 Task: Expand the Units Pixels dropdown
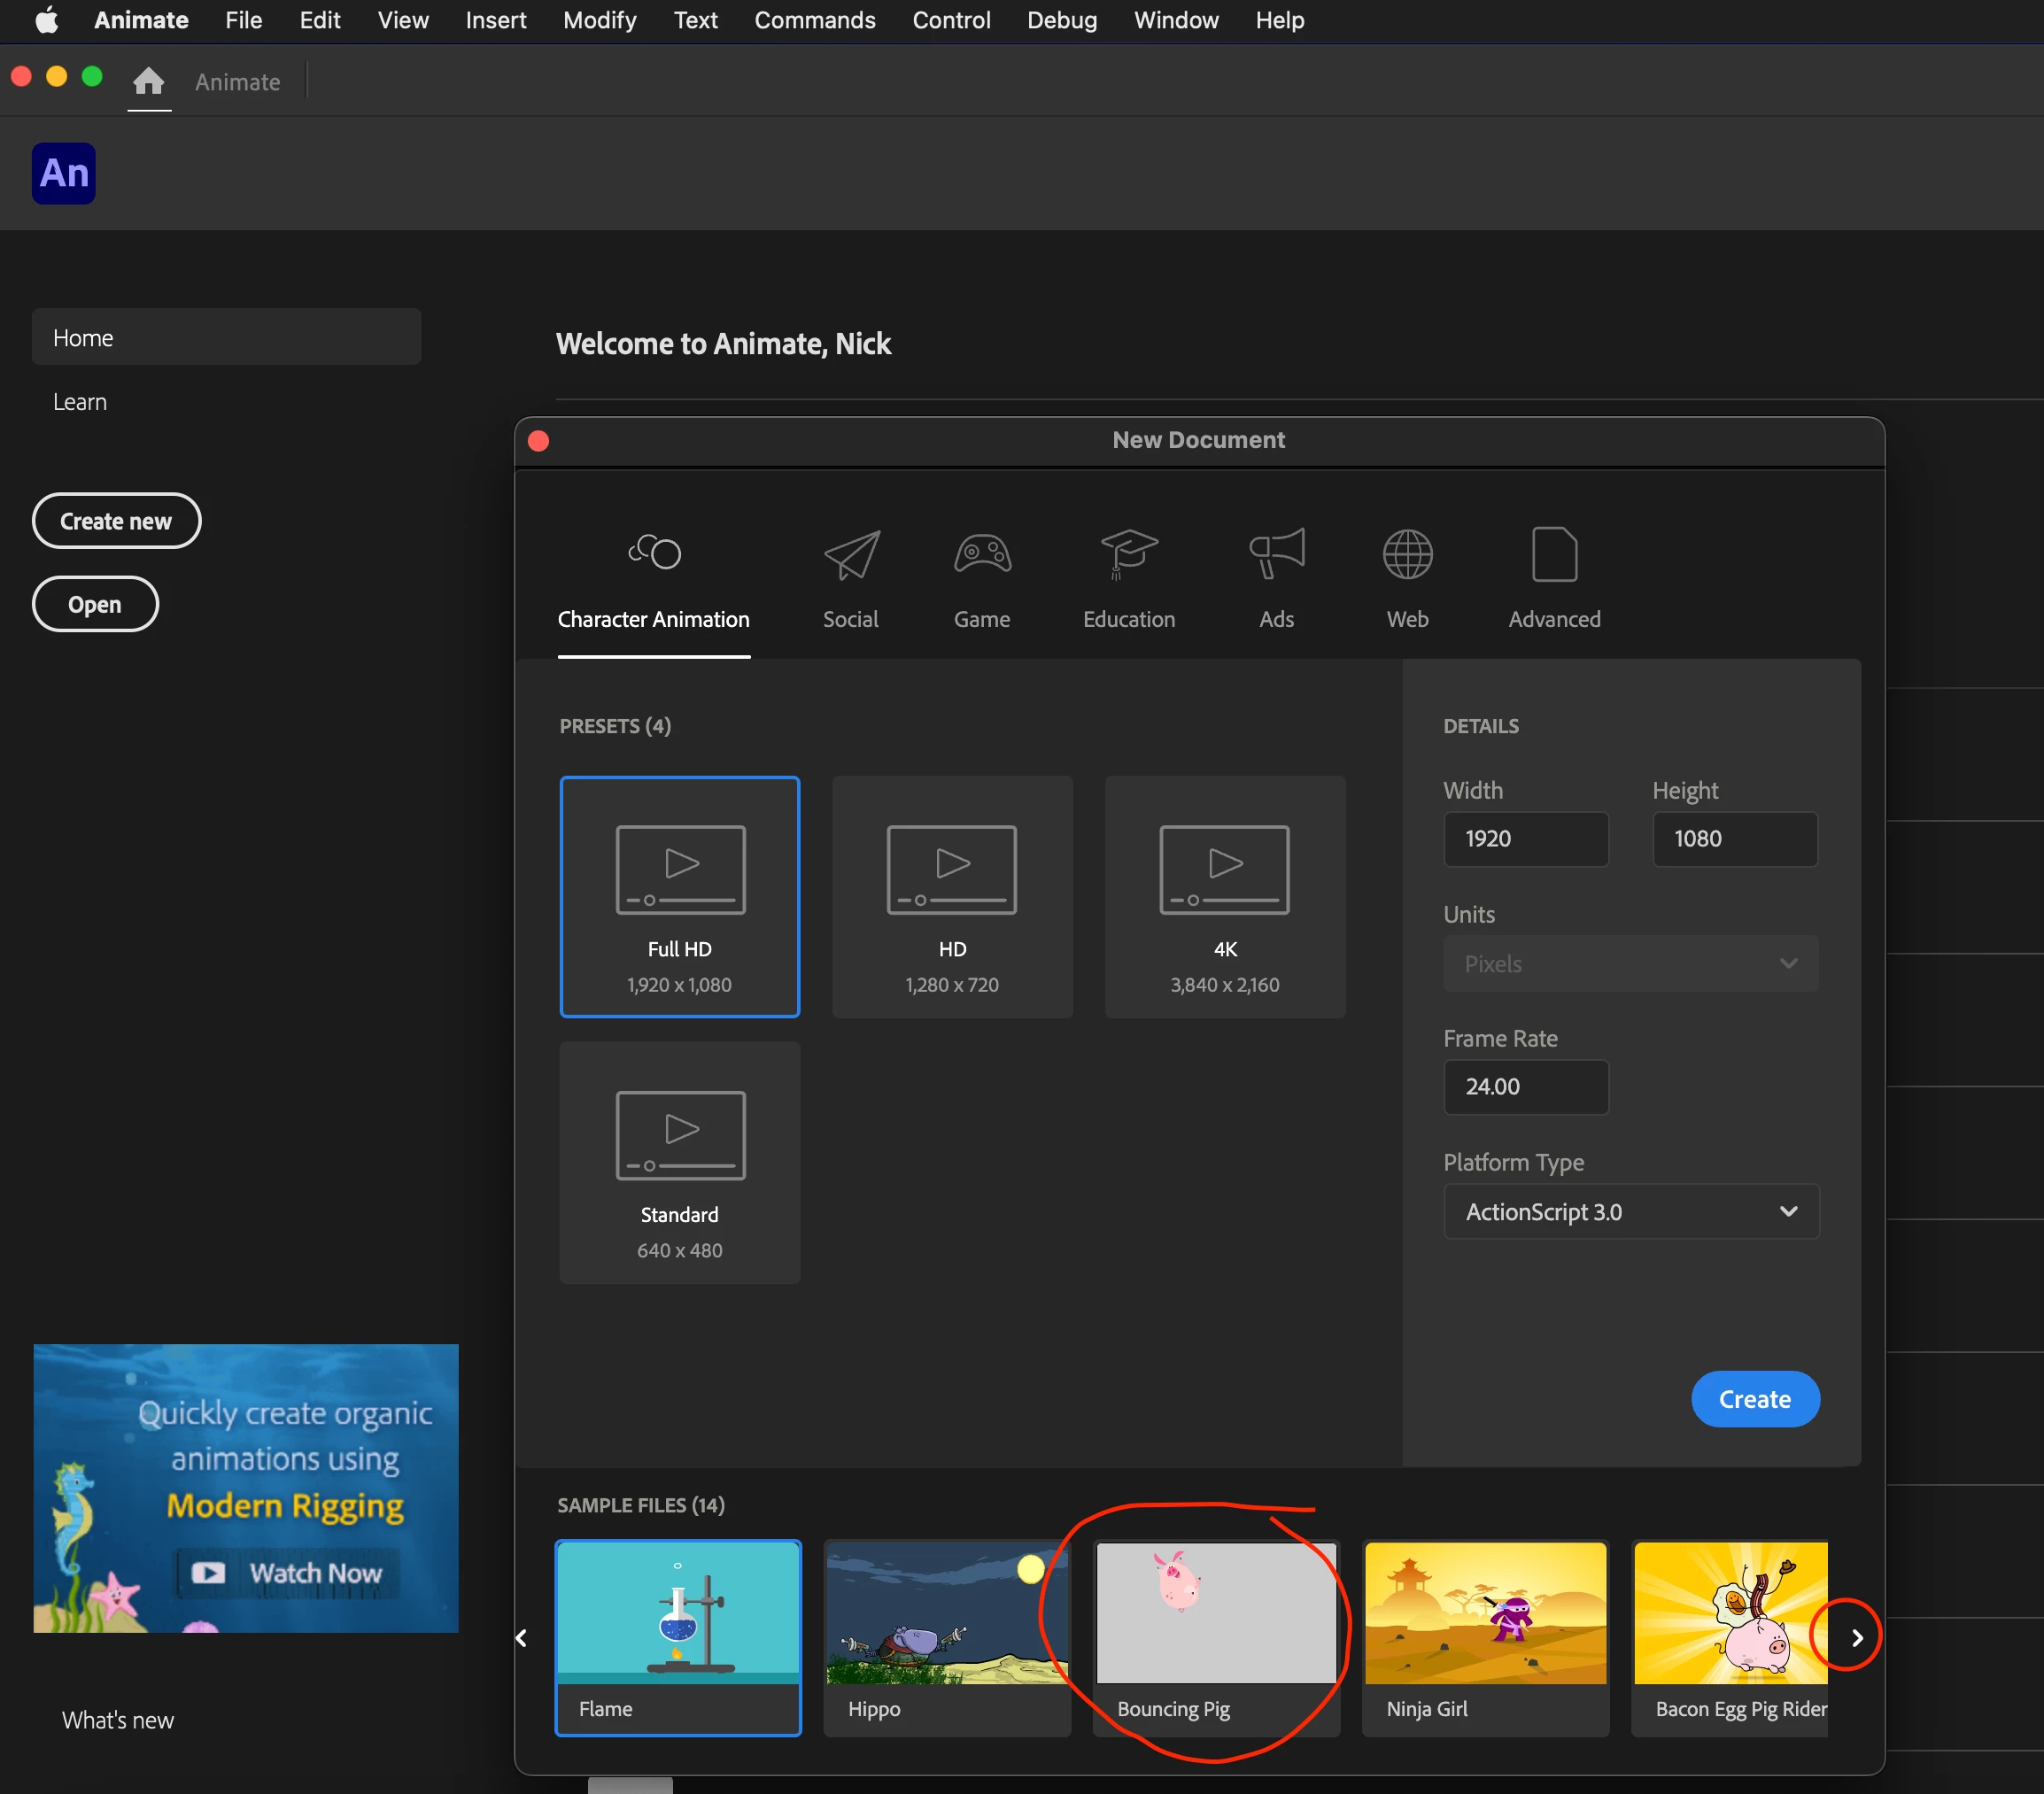1630,963
